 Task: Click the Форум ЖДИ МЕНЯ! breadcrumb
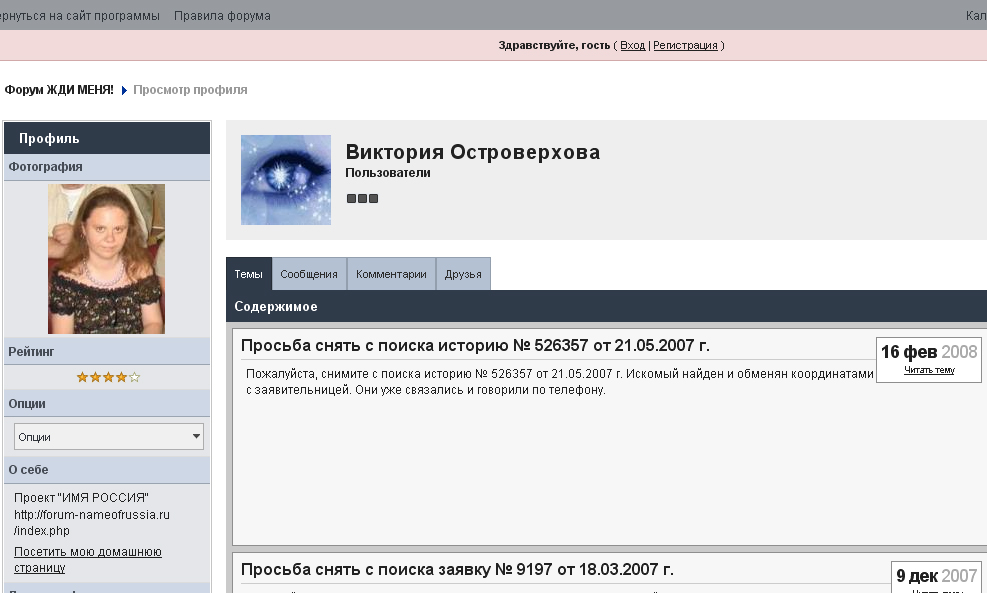point(59,90)
